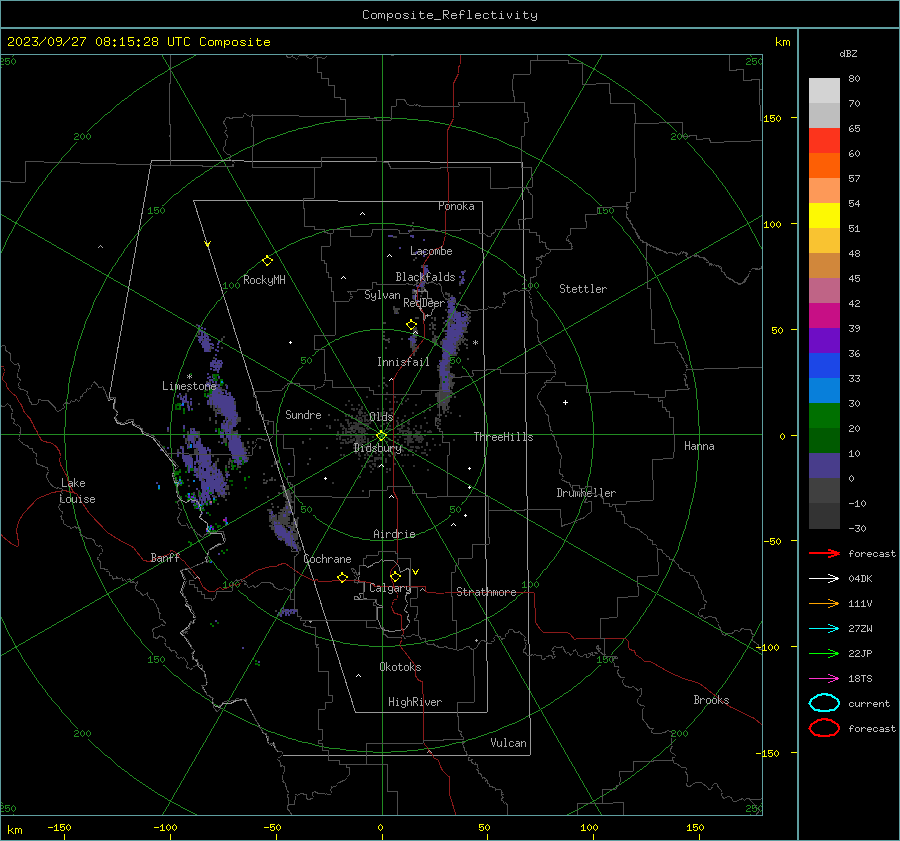
Task: Click the red forecast ellipse icon
Action: point(824,728)
